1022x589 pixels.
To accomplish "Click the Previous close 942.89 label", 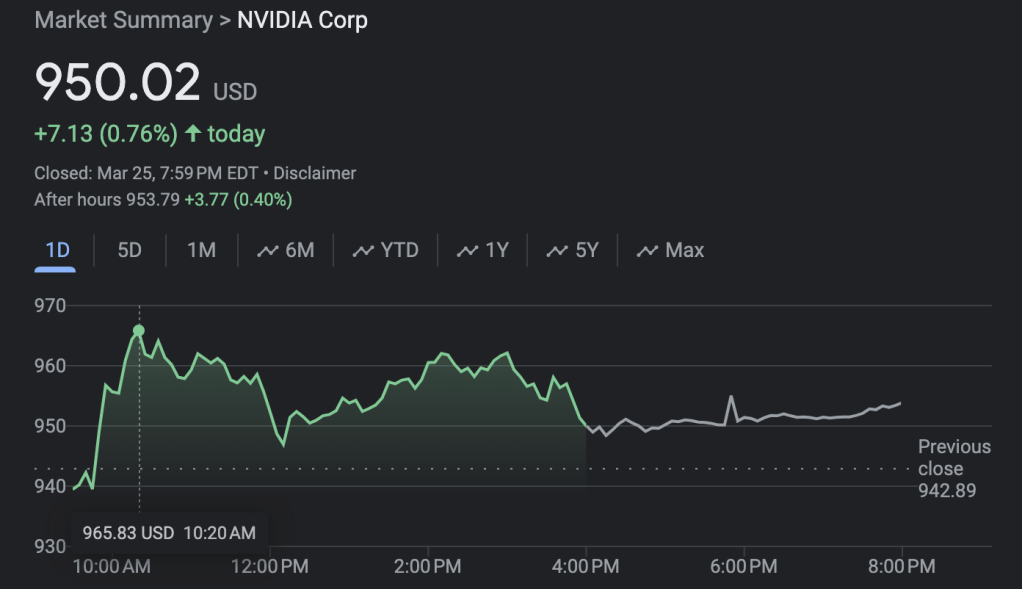I will tap(953, 468).
